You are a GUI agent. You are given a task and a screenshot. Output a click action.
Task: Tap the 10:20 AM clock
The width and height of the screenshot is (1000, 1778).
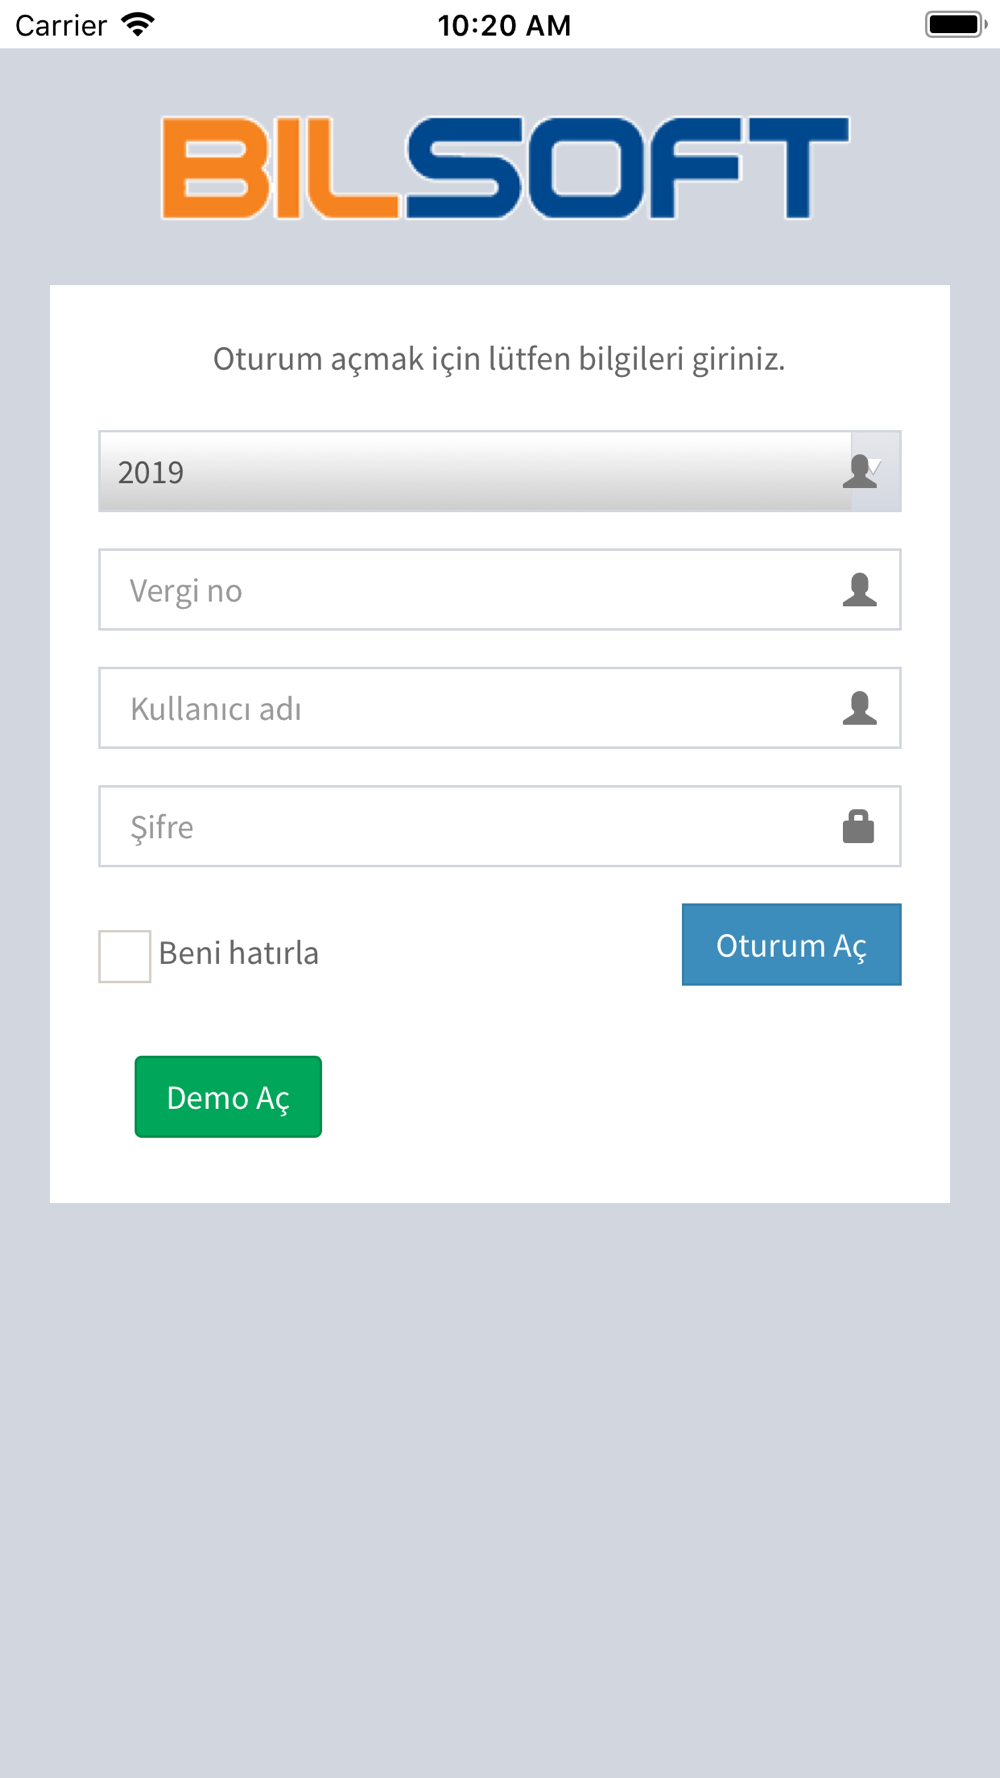(504, 25)
